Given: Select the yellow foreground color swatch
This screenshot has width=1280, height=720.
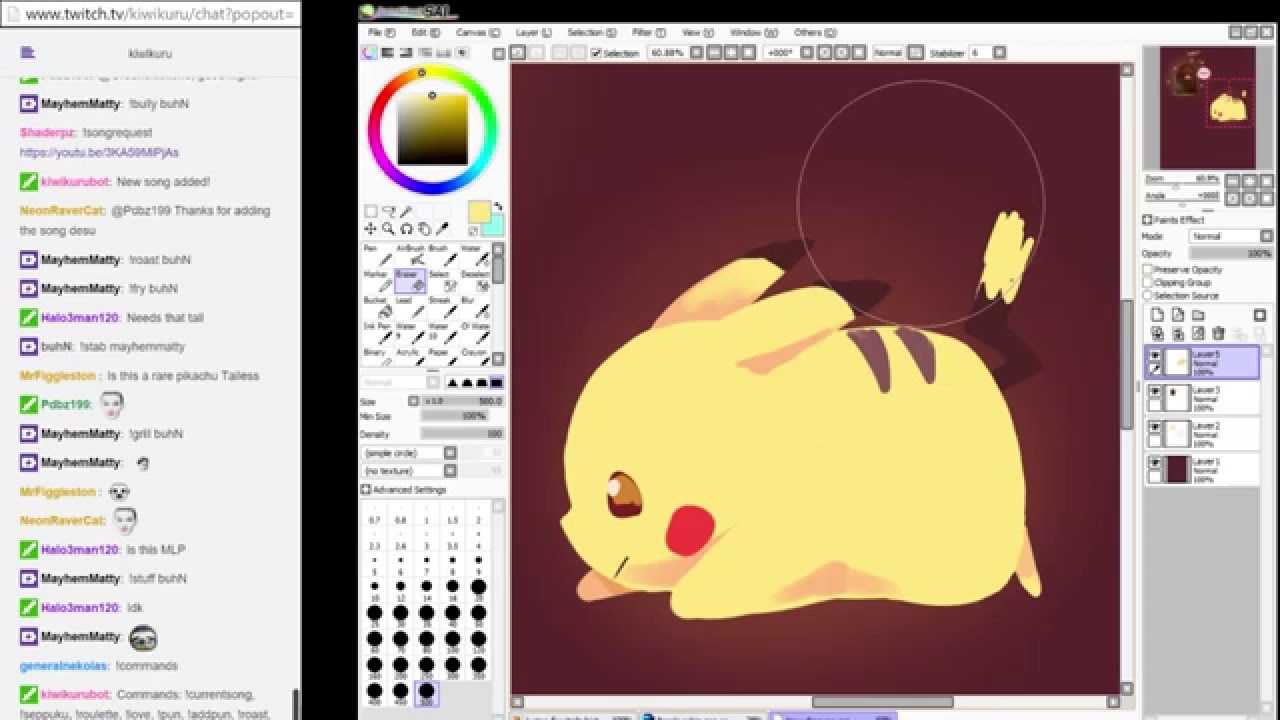Looking at the screenshot, I should pos(479,212).
